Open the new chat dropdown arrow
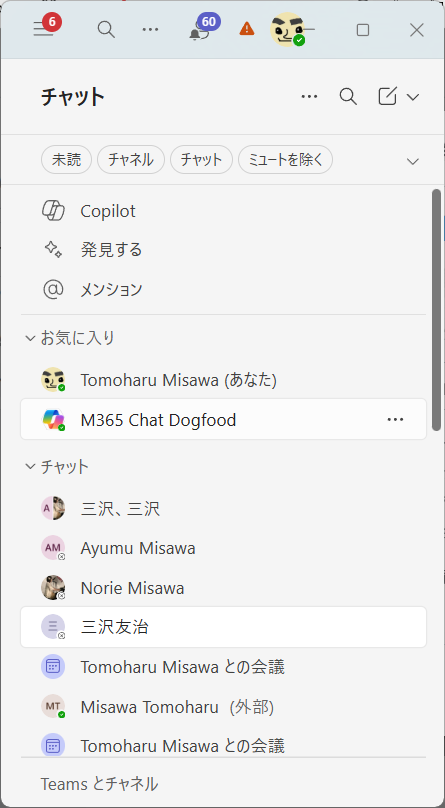This screenshot has width=445, height=808. 413,97
